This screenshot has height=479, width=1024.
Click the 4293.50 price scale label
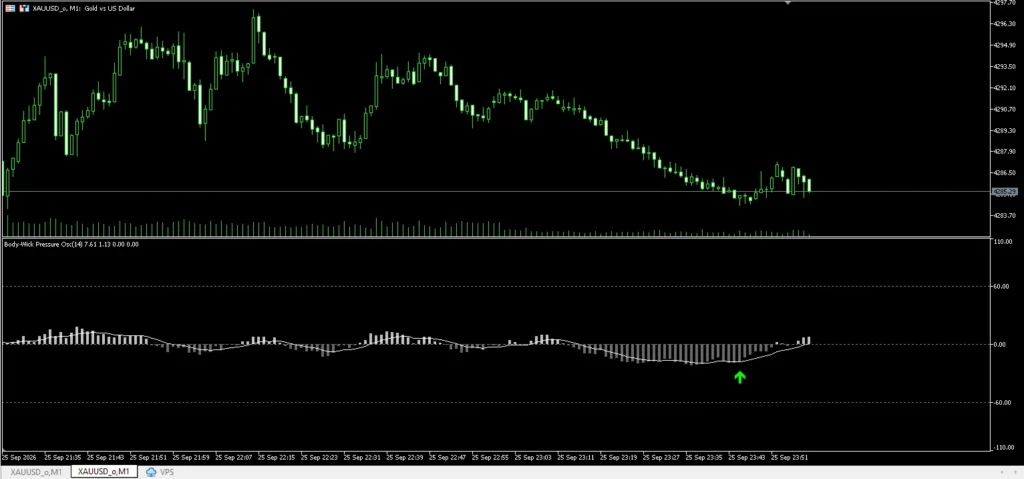pos(1004,67)
